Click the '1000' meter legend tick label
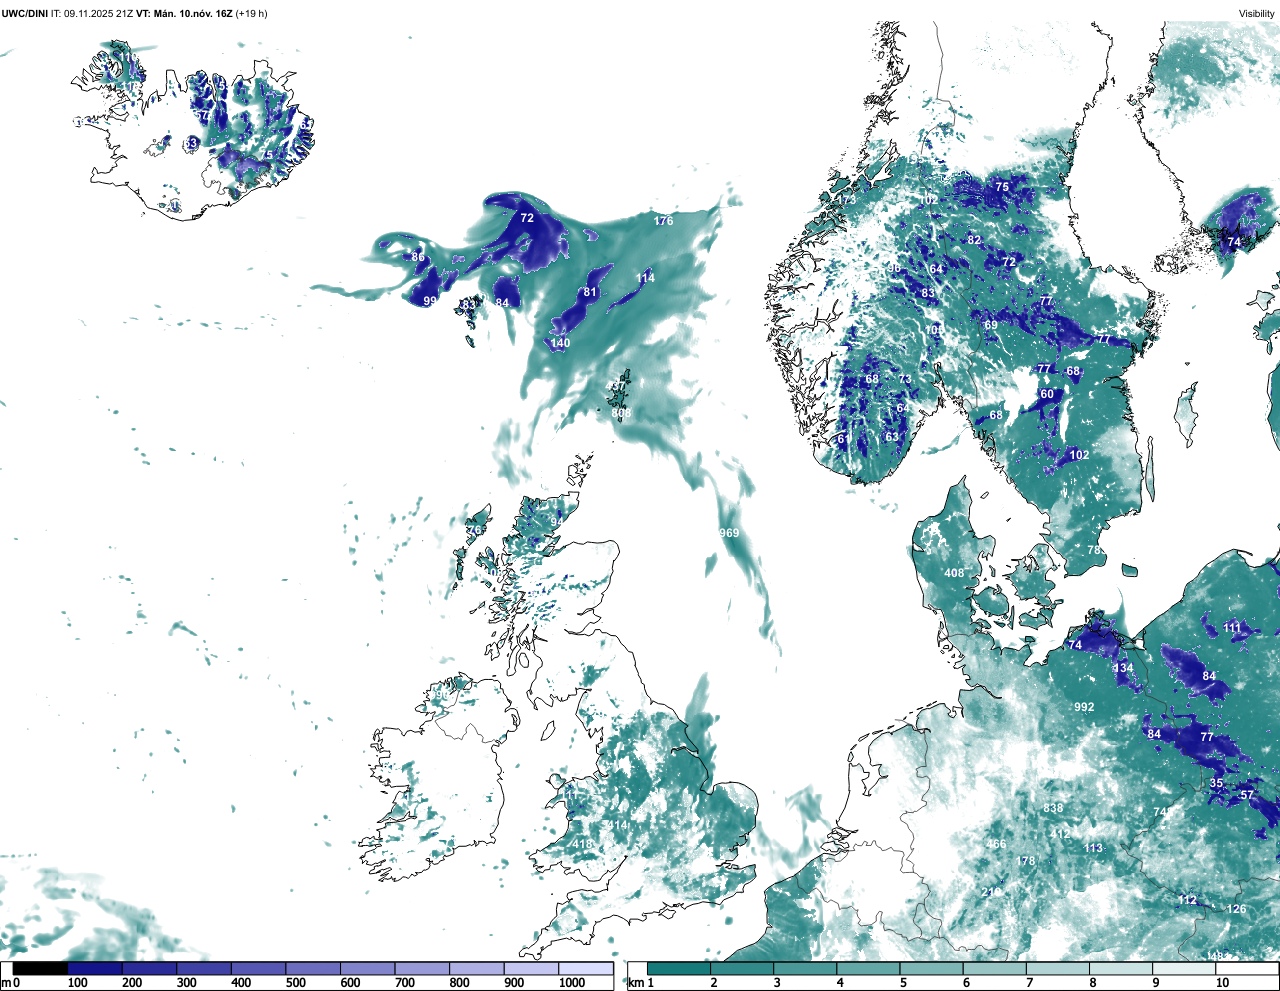The width and height of the screenshot is (1280, 991). pyautogui.click(x=572, y=983)
